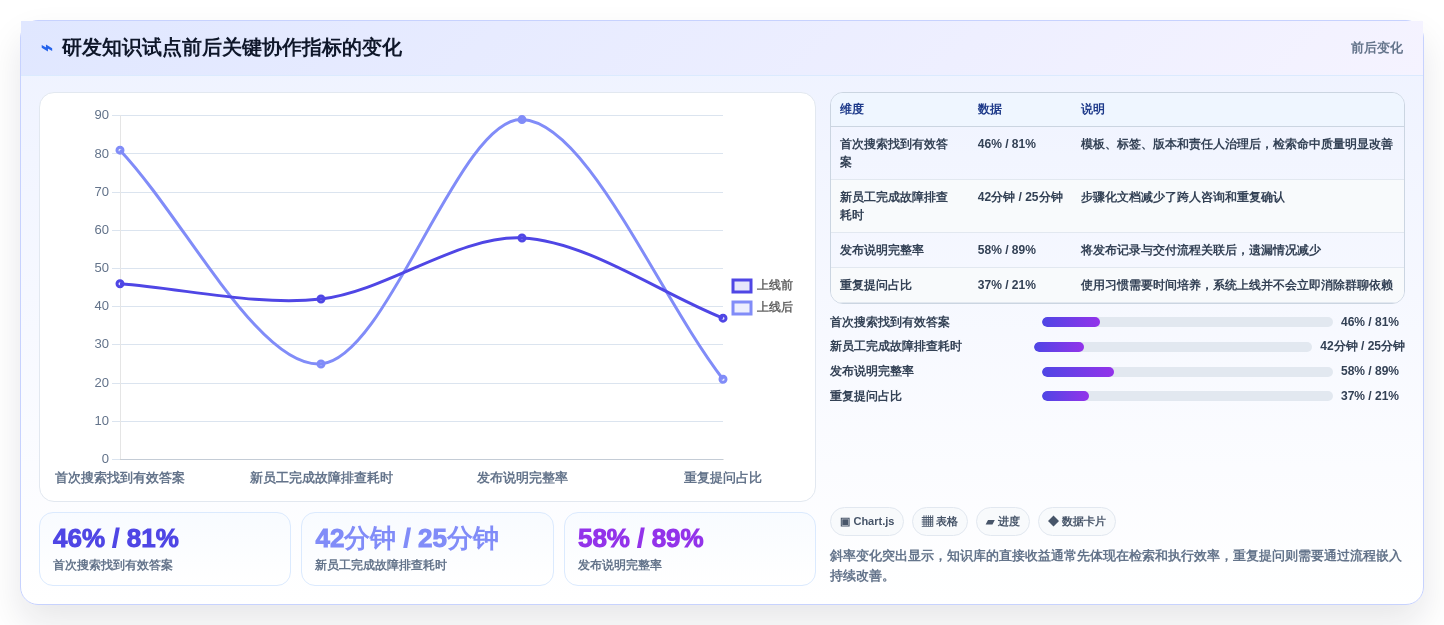Click 上线前 data point at 新员工完成故障排查耗时
Image resolution: width=1444 pixels, height=625 pixels.
click(x=321, y=299)
